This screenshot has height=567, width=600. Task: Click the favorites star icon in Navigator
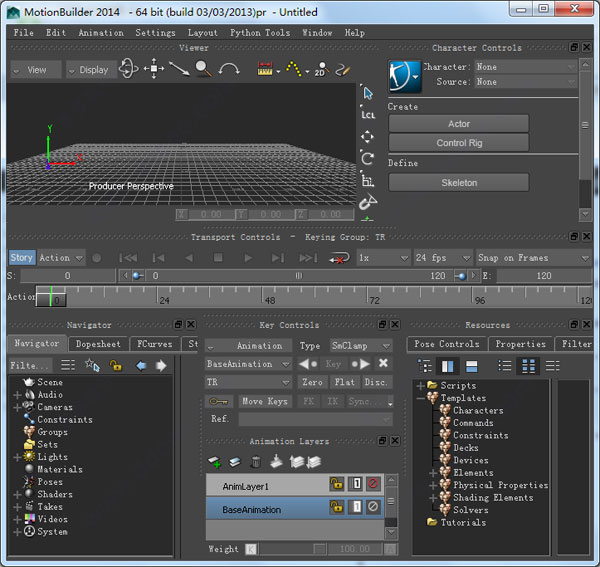tap(92, 365)
